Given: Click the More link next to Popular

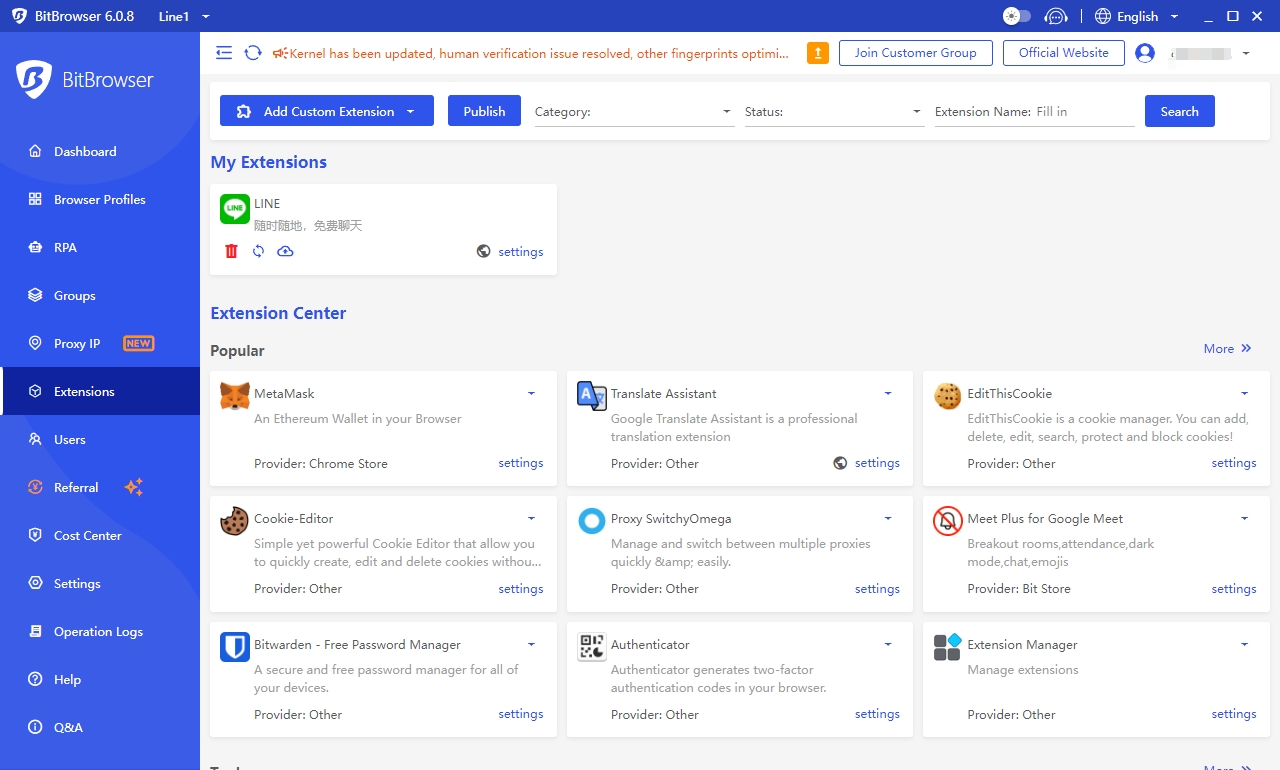Looking at the screenshot, I should point(1228,349).
